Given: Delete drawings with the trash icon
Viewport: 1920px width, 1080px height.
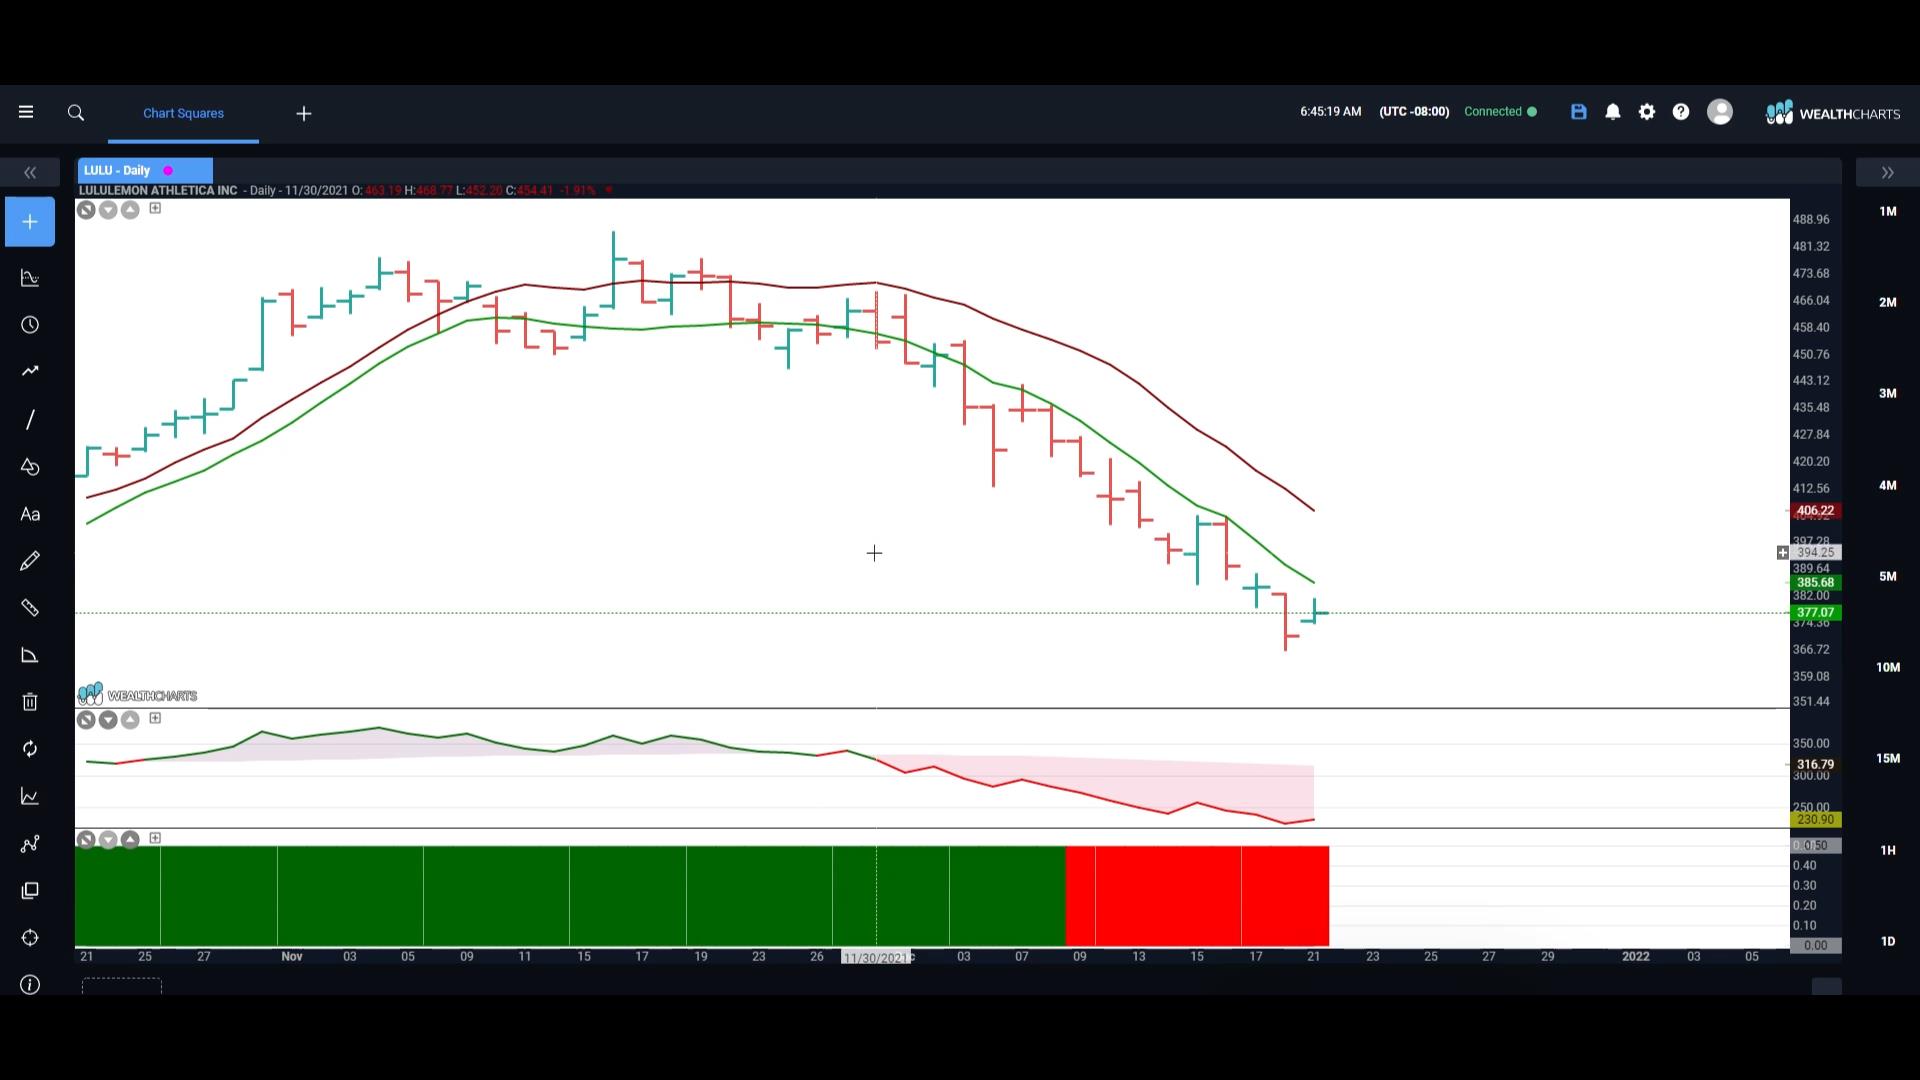Looking at the screenshot, I should click(30, 702).
